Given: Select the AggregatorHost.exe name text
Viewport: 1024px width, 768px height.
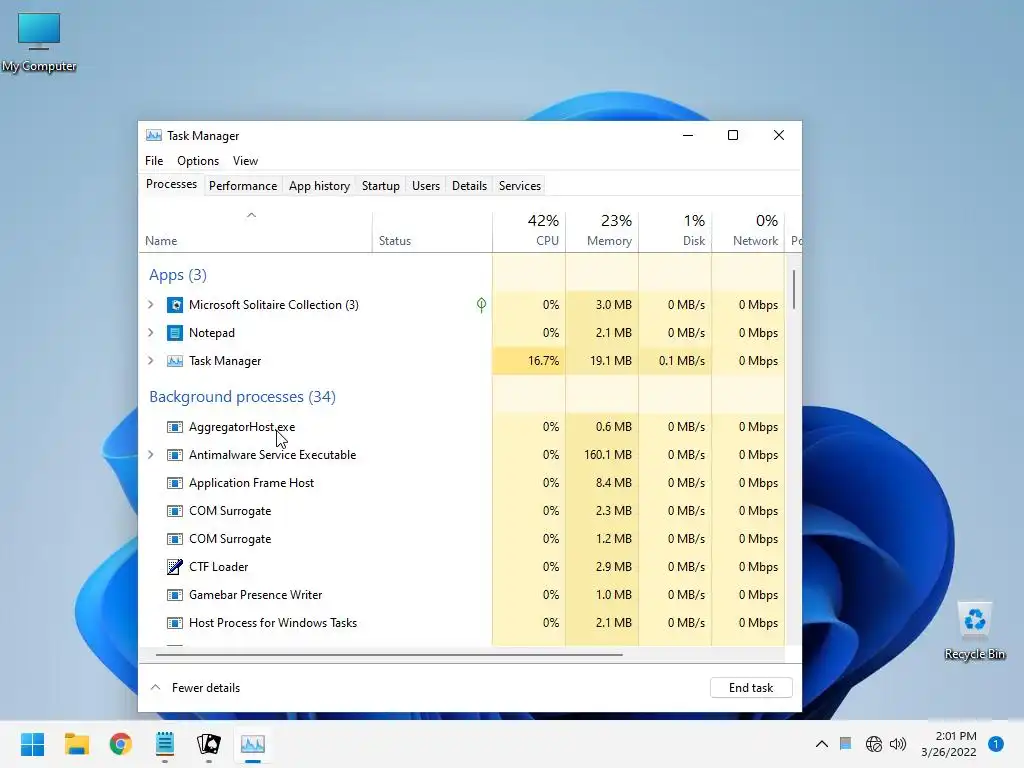Looking at the screenshot, I should pos(242,427).
